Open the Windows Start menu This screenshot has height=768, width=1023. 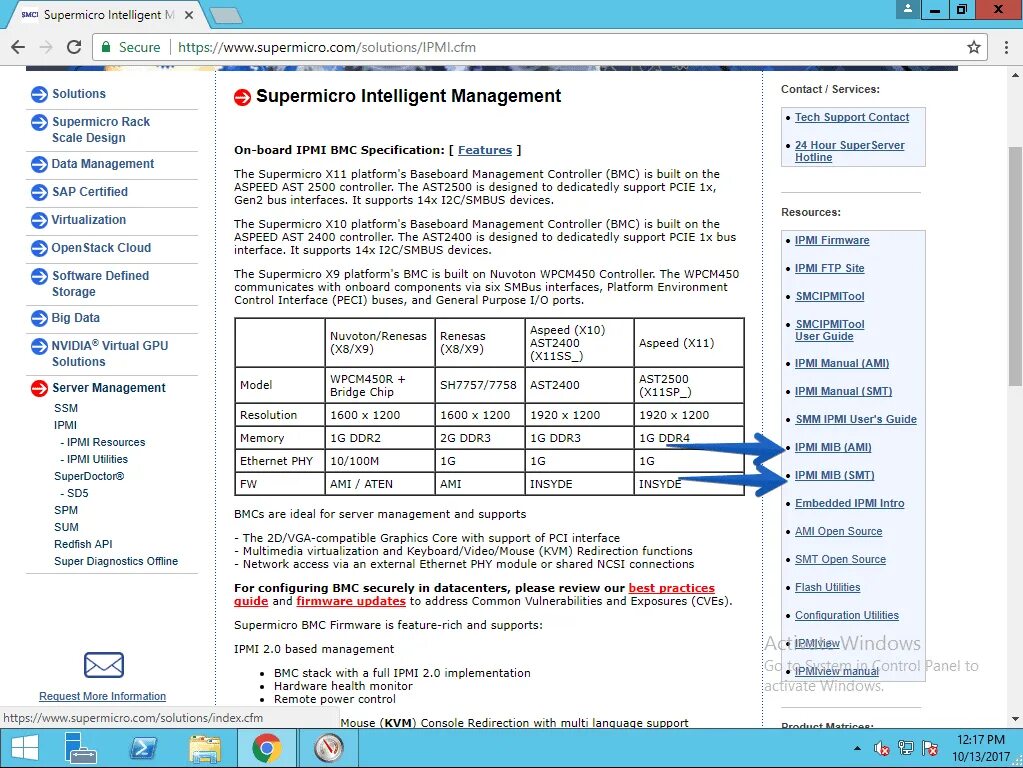(x=25, y=748)
